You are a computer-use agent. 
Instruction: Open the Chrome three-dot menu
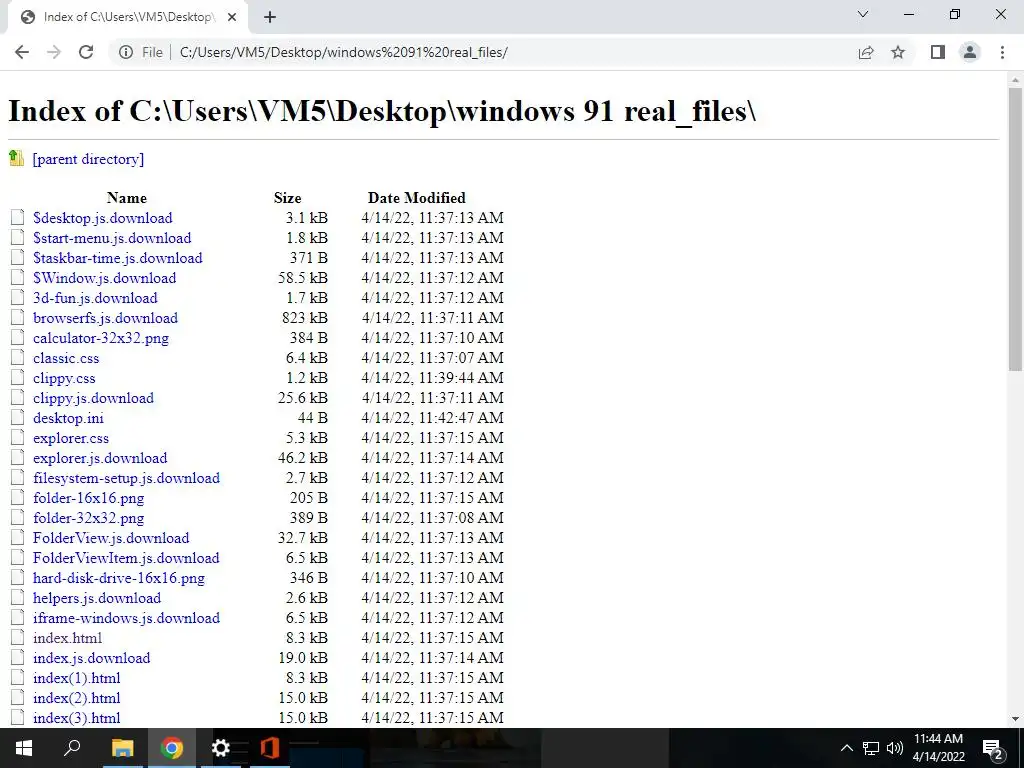pyautogui.click(x=1002, y=52)
